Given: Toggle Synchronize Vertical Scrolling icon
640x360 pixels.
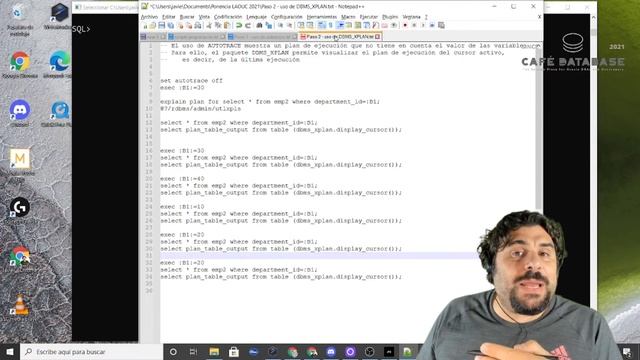Looking at the screenshot, I should coord(301,25).
